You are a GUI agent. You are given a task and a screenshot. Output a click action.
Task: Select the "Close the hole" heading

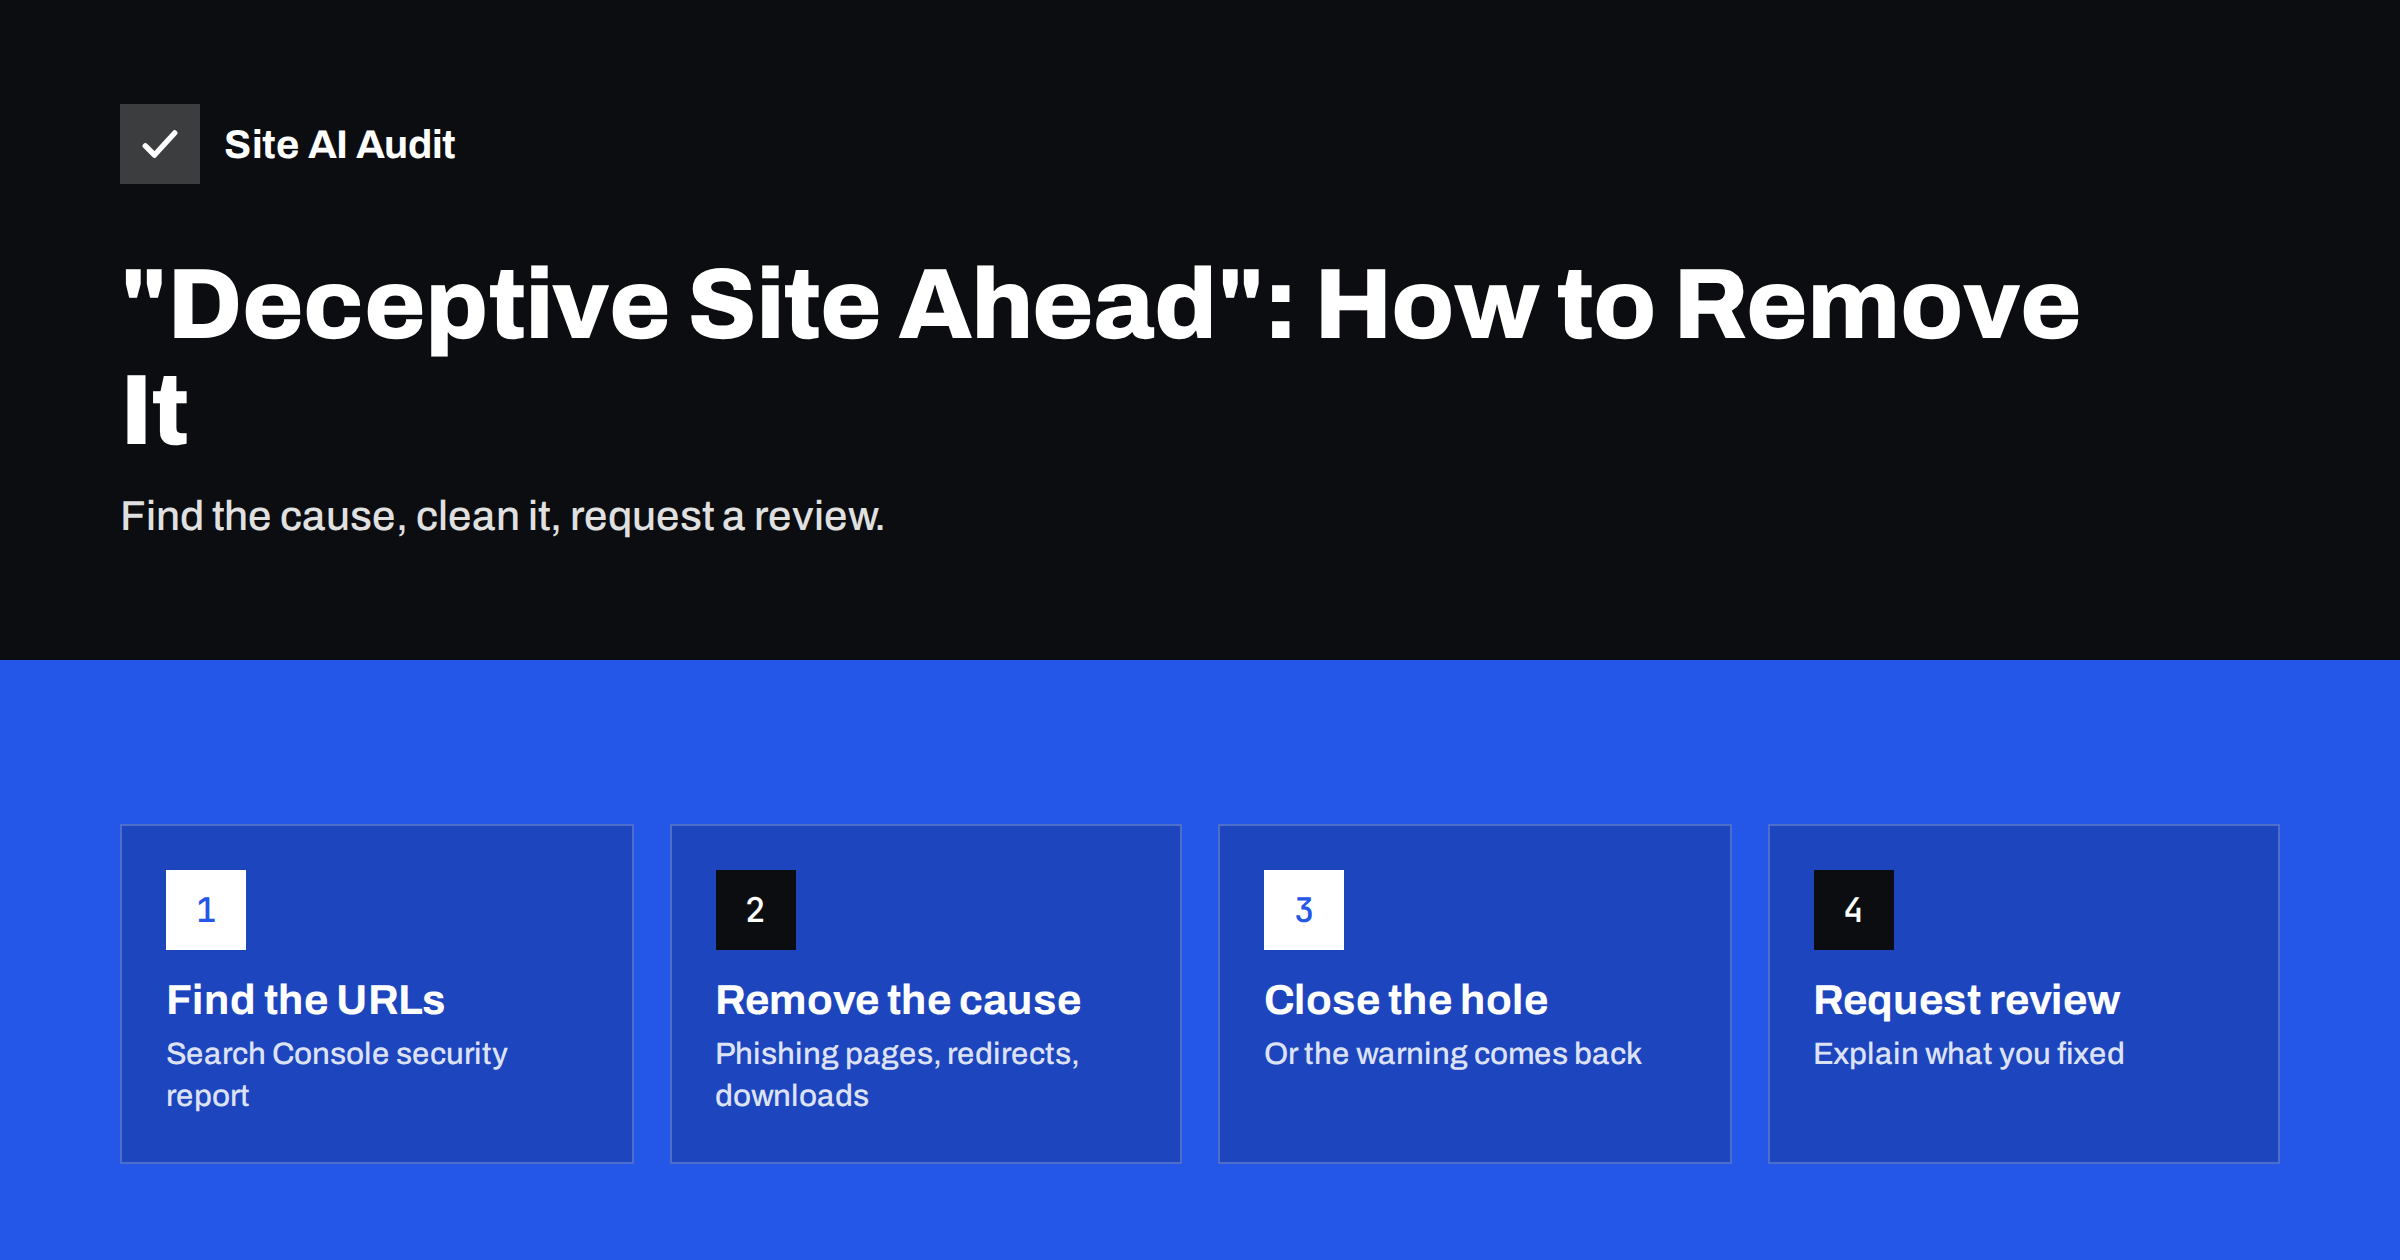tap(1406, 1000)
